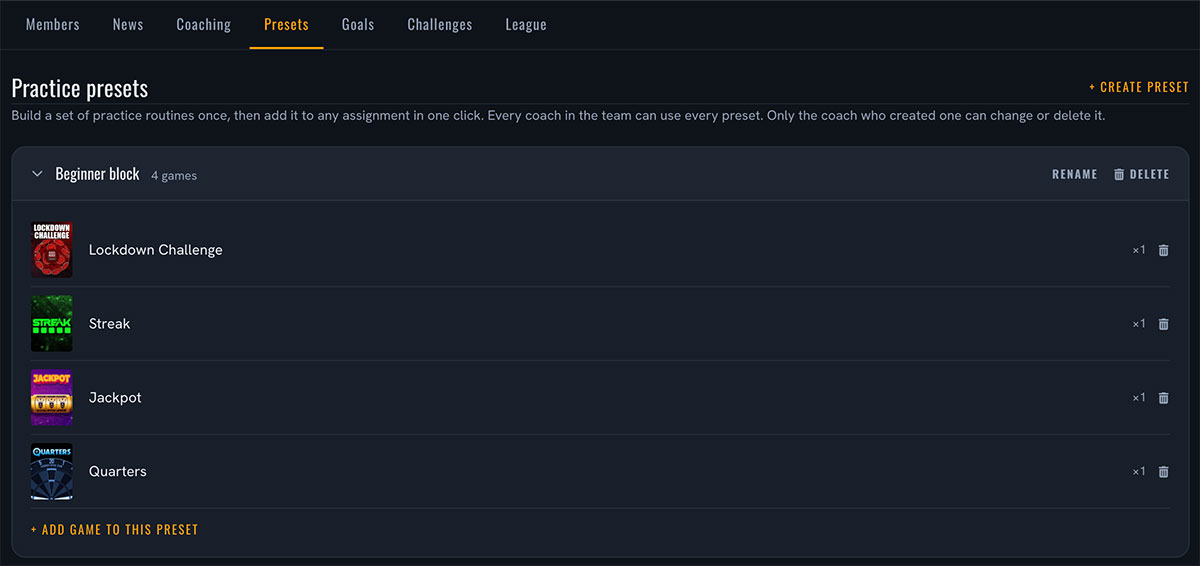
Task: Remove Streak using its trash icon
Action: click(x=1163, y=324)
